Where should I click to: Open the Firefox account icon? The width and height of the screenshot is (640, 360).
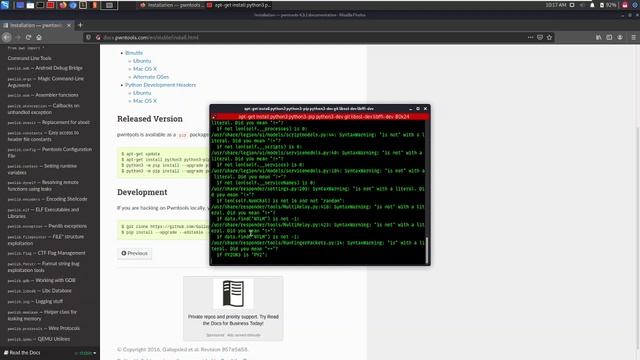620,37
